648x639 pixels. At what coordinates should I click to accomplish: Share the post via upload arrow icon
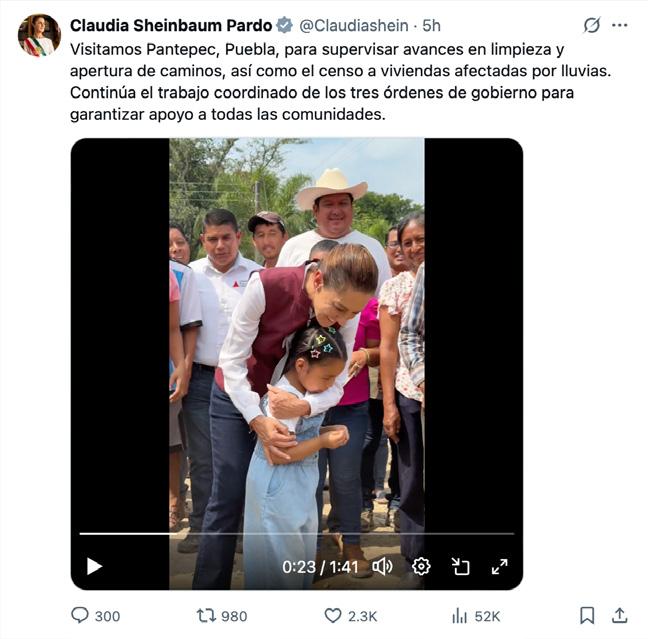(619, 615)
